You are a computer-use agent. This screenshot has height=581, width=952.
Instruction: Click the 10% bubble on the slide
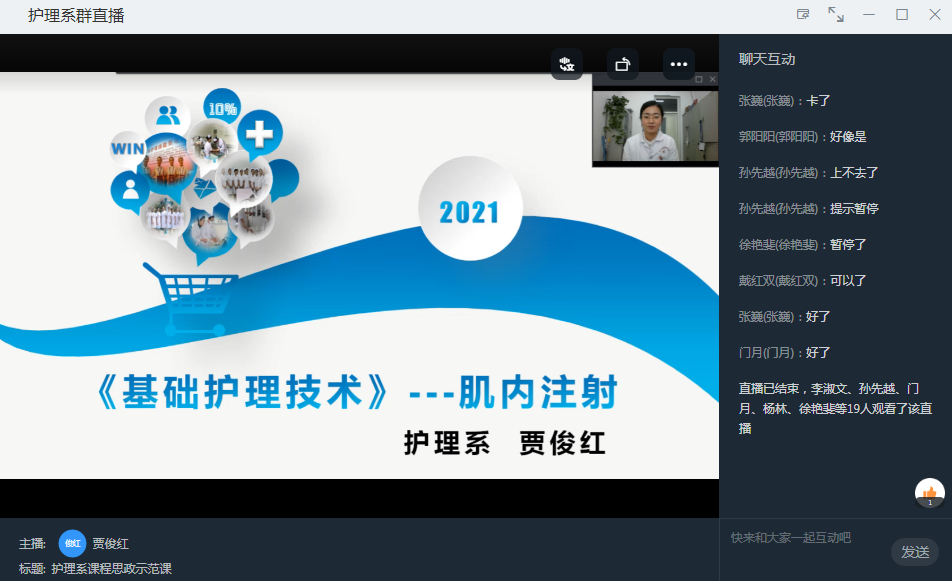pyautogui.click(x=222, y=107)
